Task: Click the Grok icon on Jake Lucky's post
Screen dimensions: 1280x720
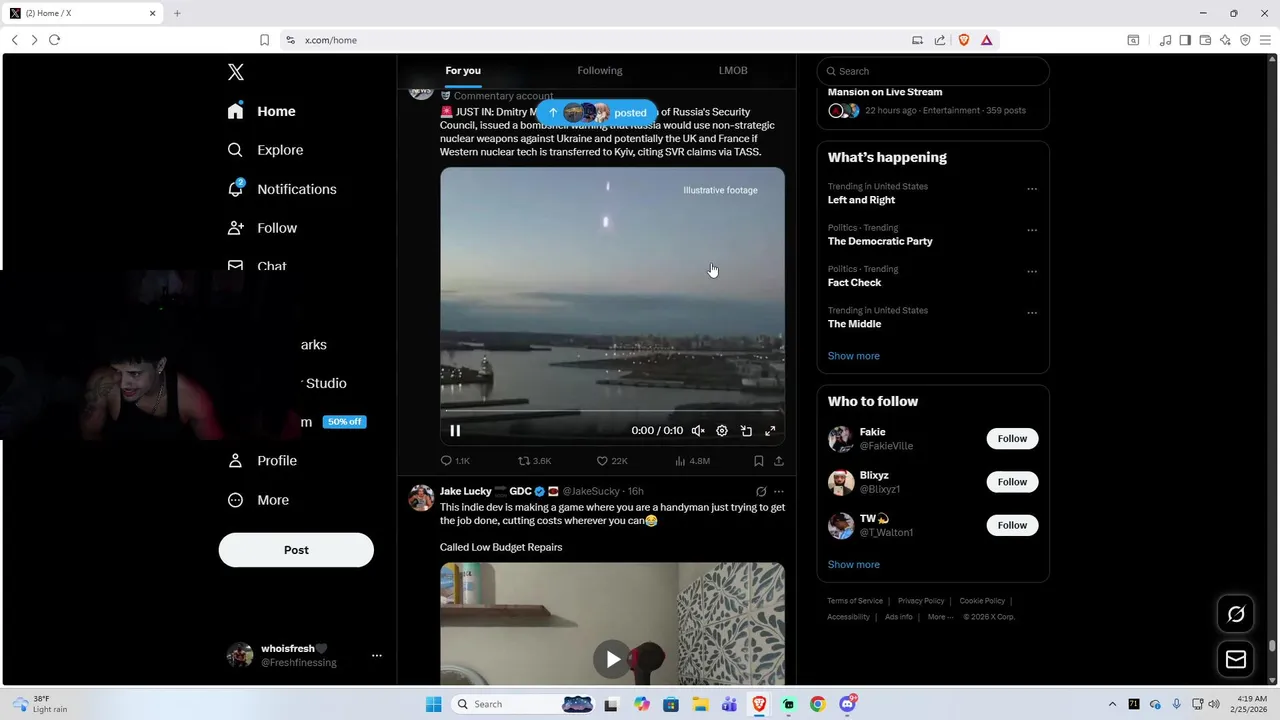Action: 761,492
